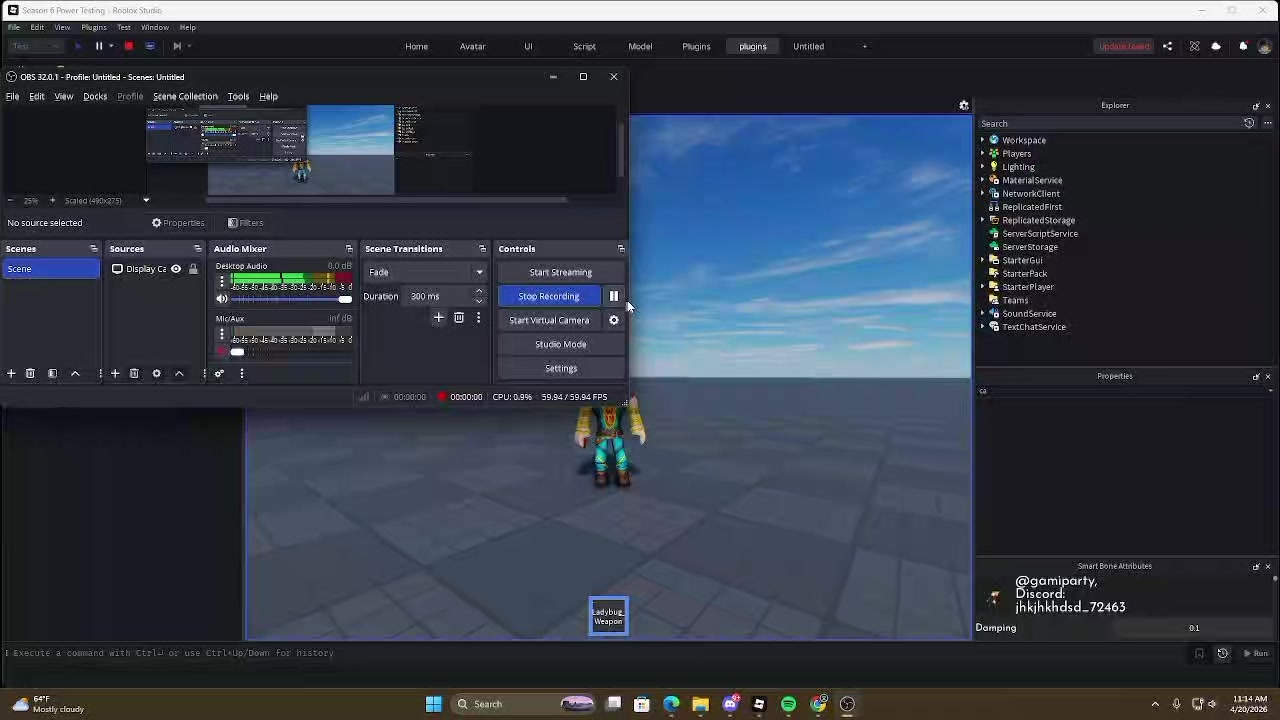
Task: Click the Start Streaming button
Action: click(x=561, y=272)
